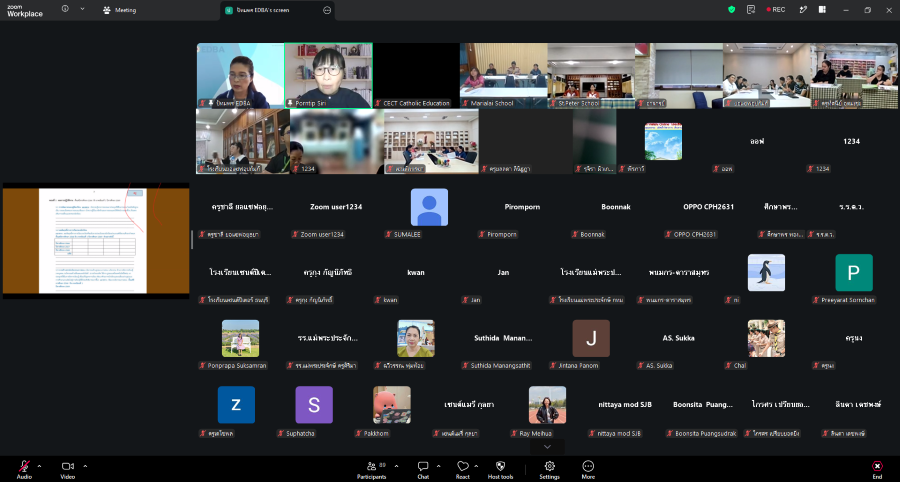900x482 pixels.
Task: Select the EDBA host video tile
Action: pyautogui.click(x=240, y=76)
